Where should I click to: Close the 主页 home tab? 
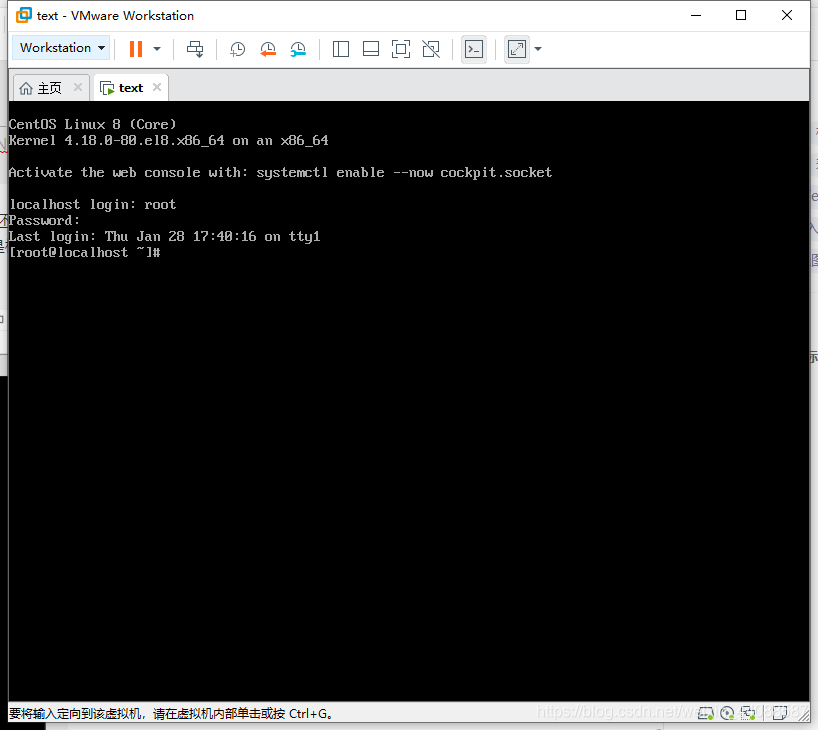pyautogui.click(x=78, y=87)
